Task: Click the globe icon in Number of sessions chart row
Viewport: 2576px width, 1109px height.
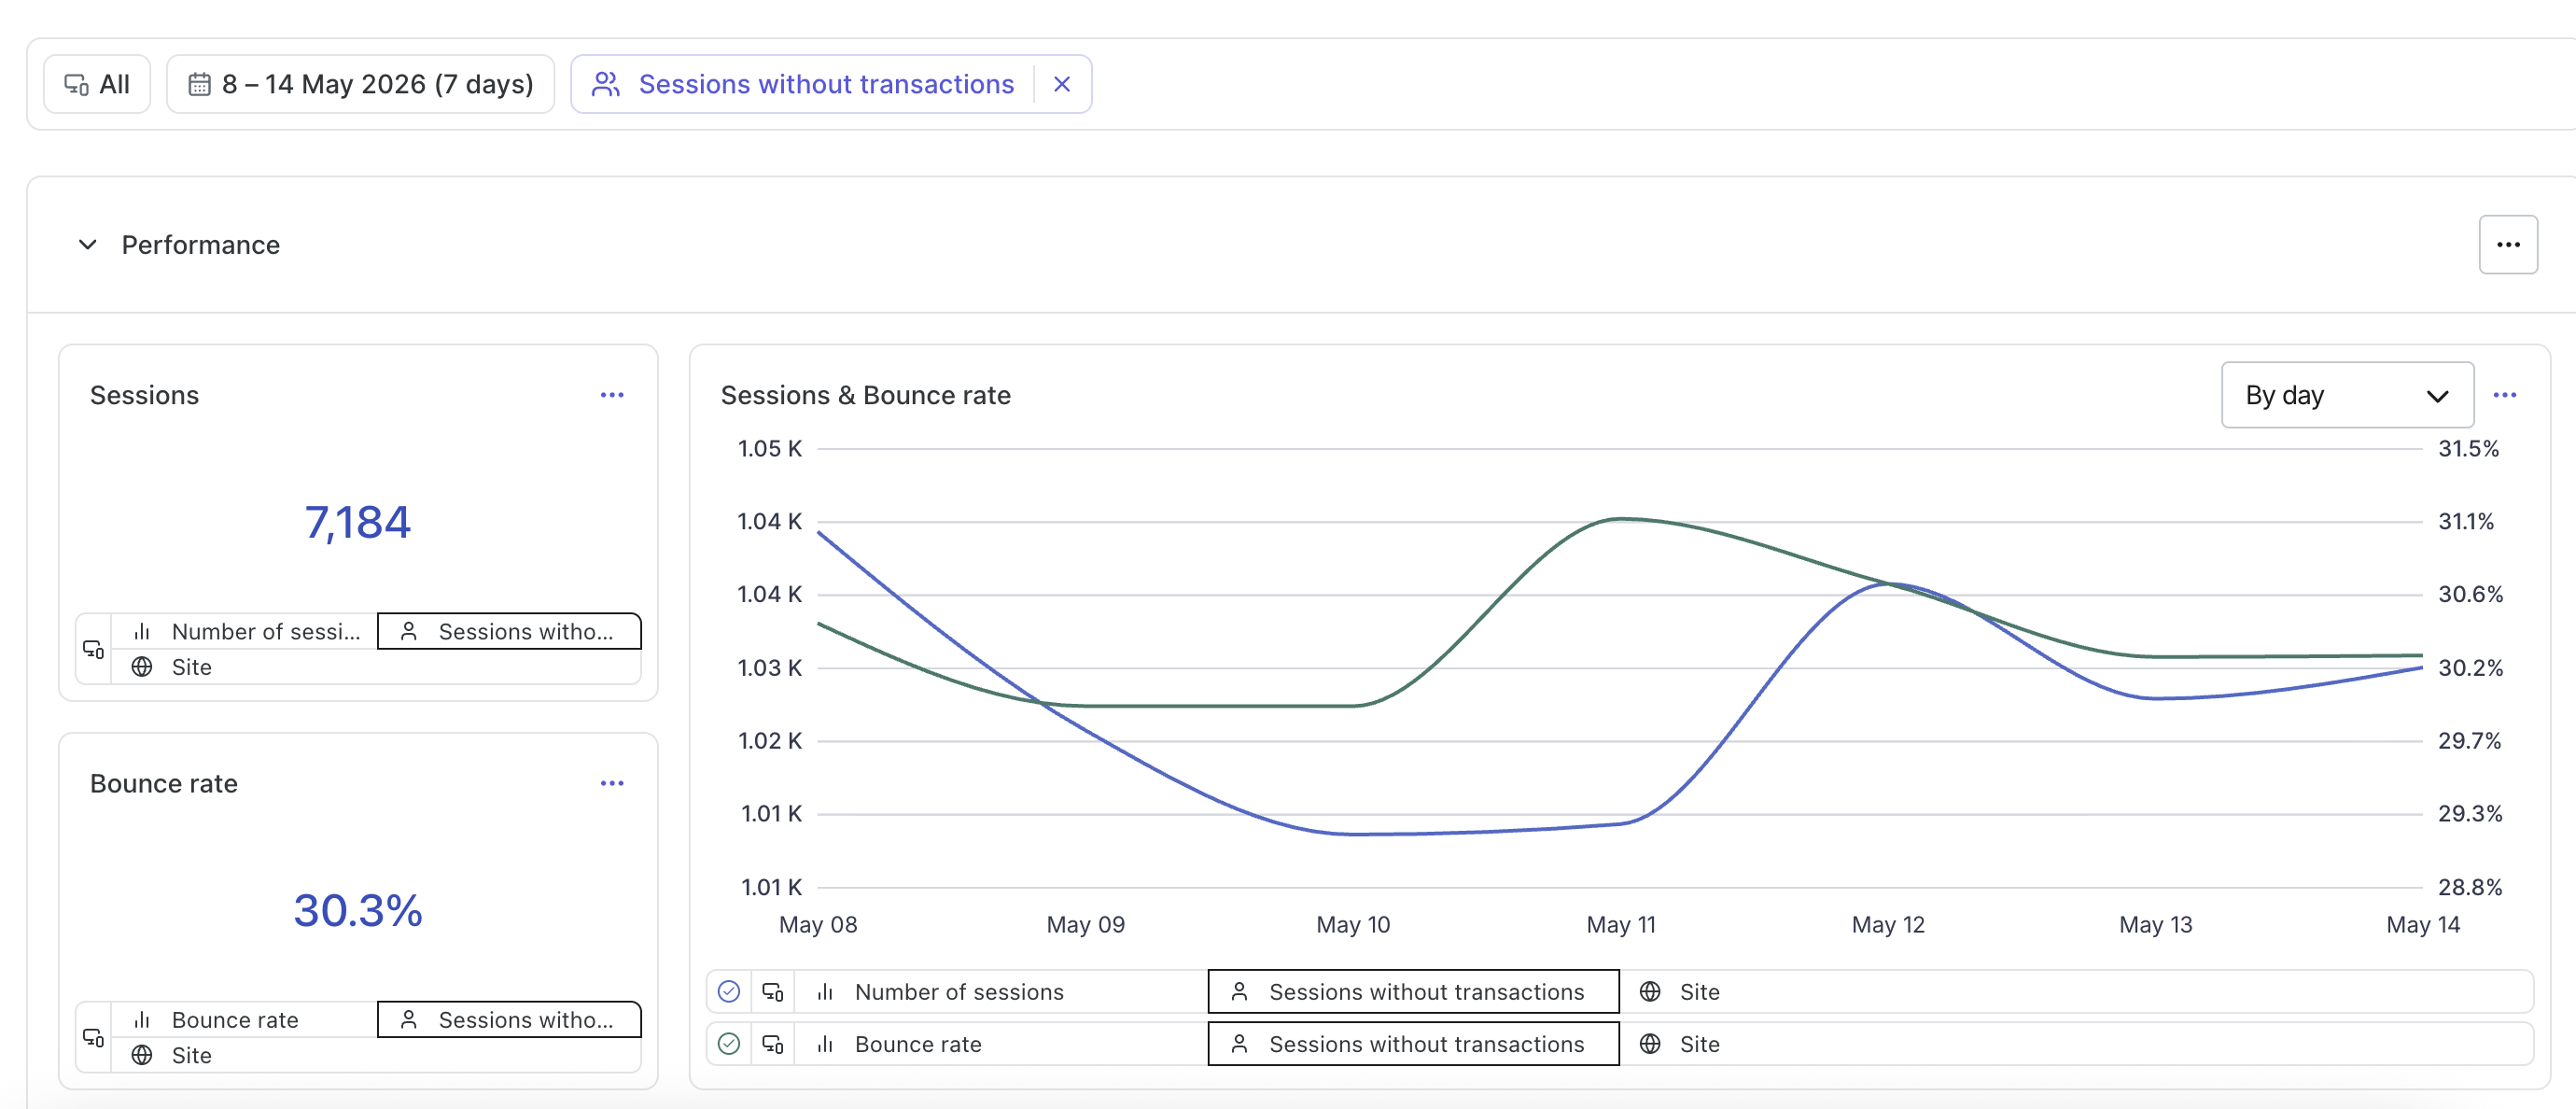Action: point(1650,991)
